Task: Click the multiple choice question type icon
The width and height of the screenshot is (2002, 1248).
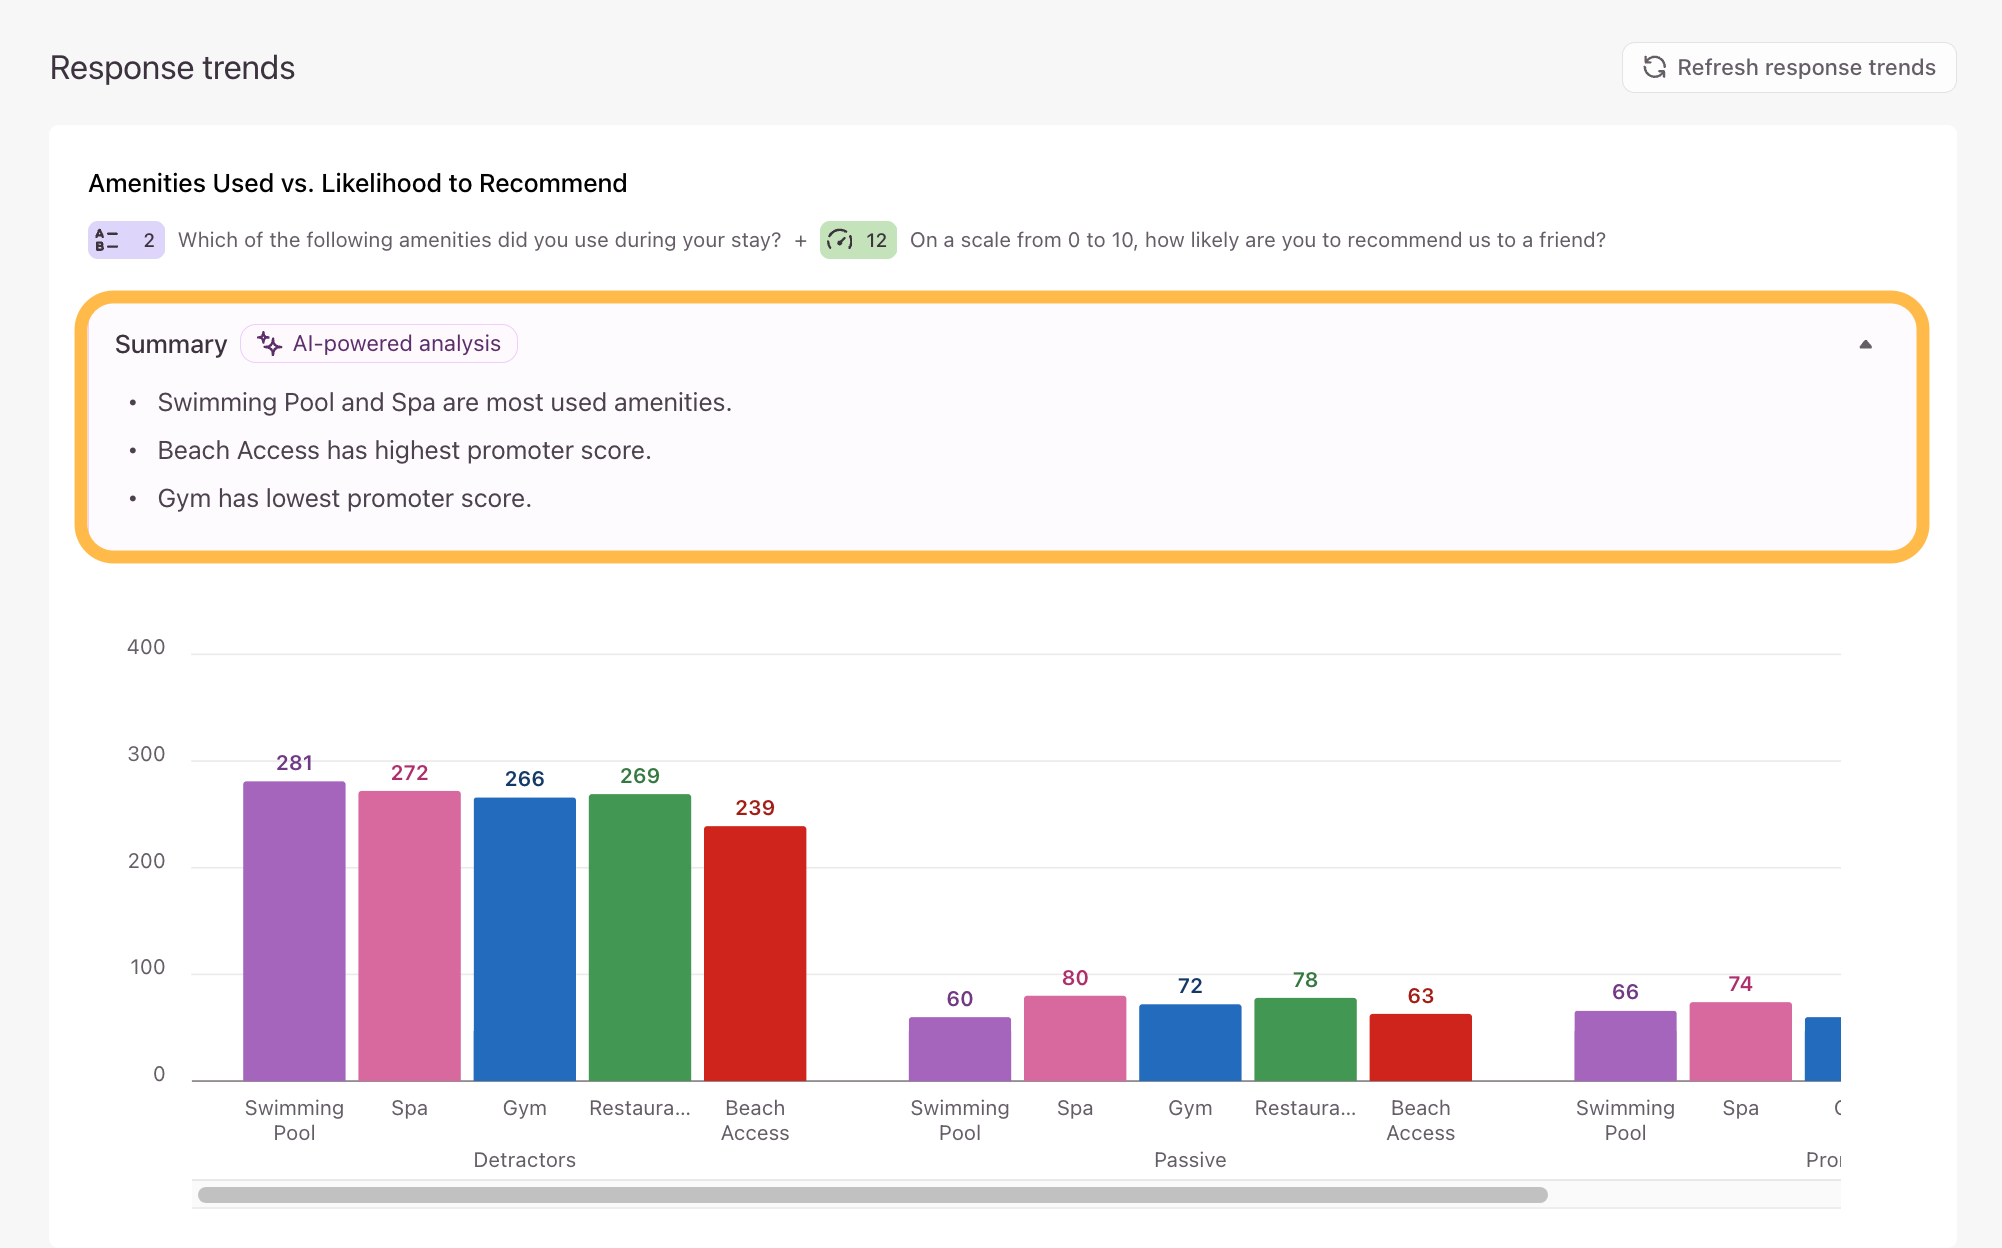Action: point(107,240)
